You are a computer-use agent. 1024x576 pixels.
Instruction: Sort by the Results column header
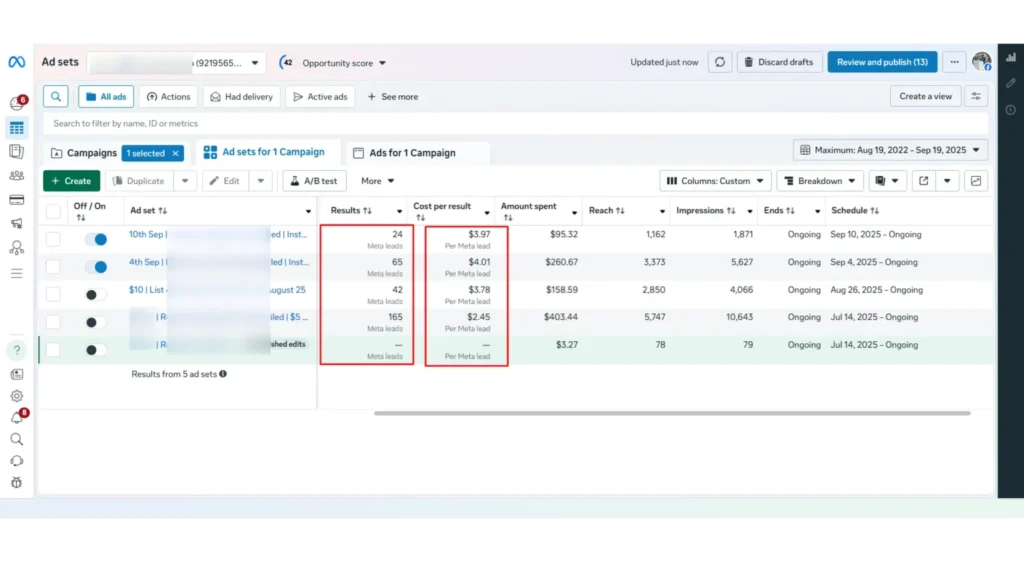351,210
